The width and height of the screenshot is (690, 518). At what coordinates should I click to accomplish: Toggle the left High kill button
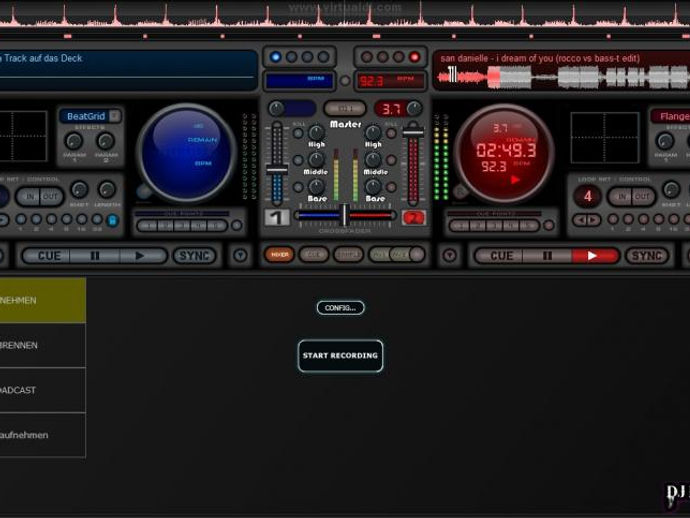tap(298, 133)
